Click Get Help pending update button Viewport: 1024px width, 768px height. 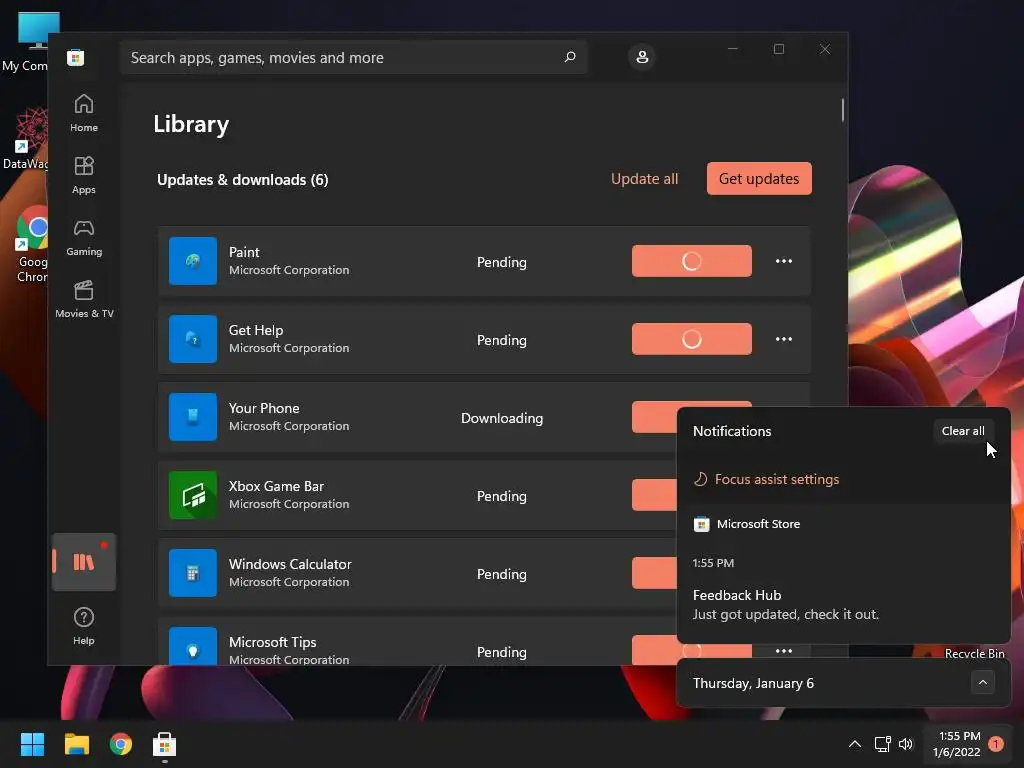pos(692,339)
